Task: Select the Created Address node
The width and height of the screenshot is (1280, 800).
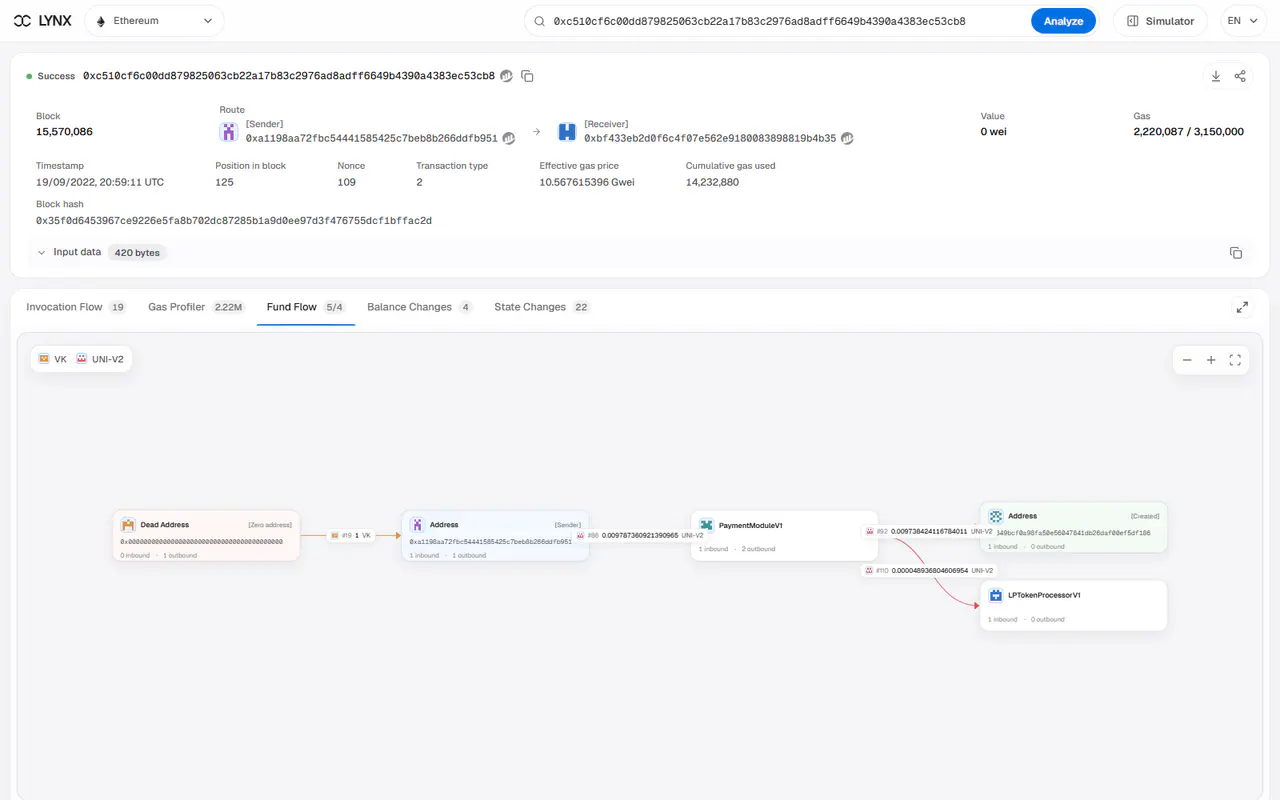Action: point(1073,527)
